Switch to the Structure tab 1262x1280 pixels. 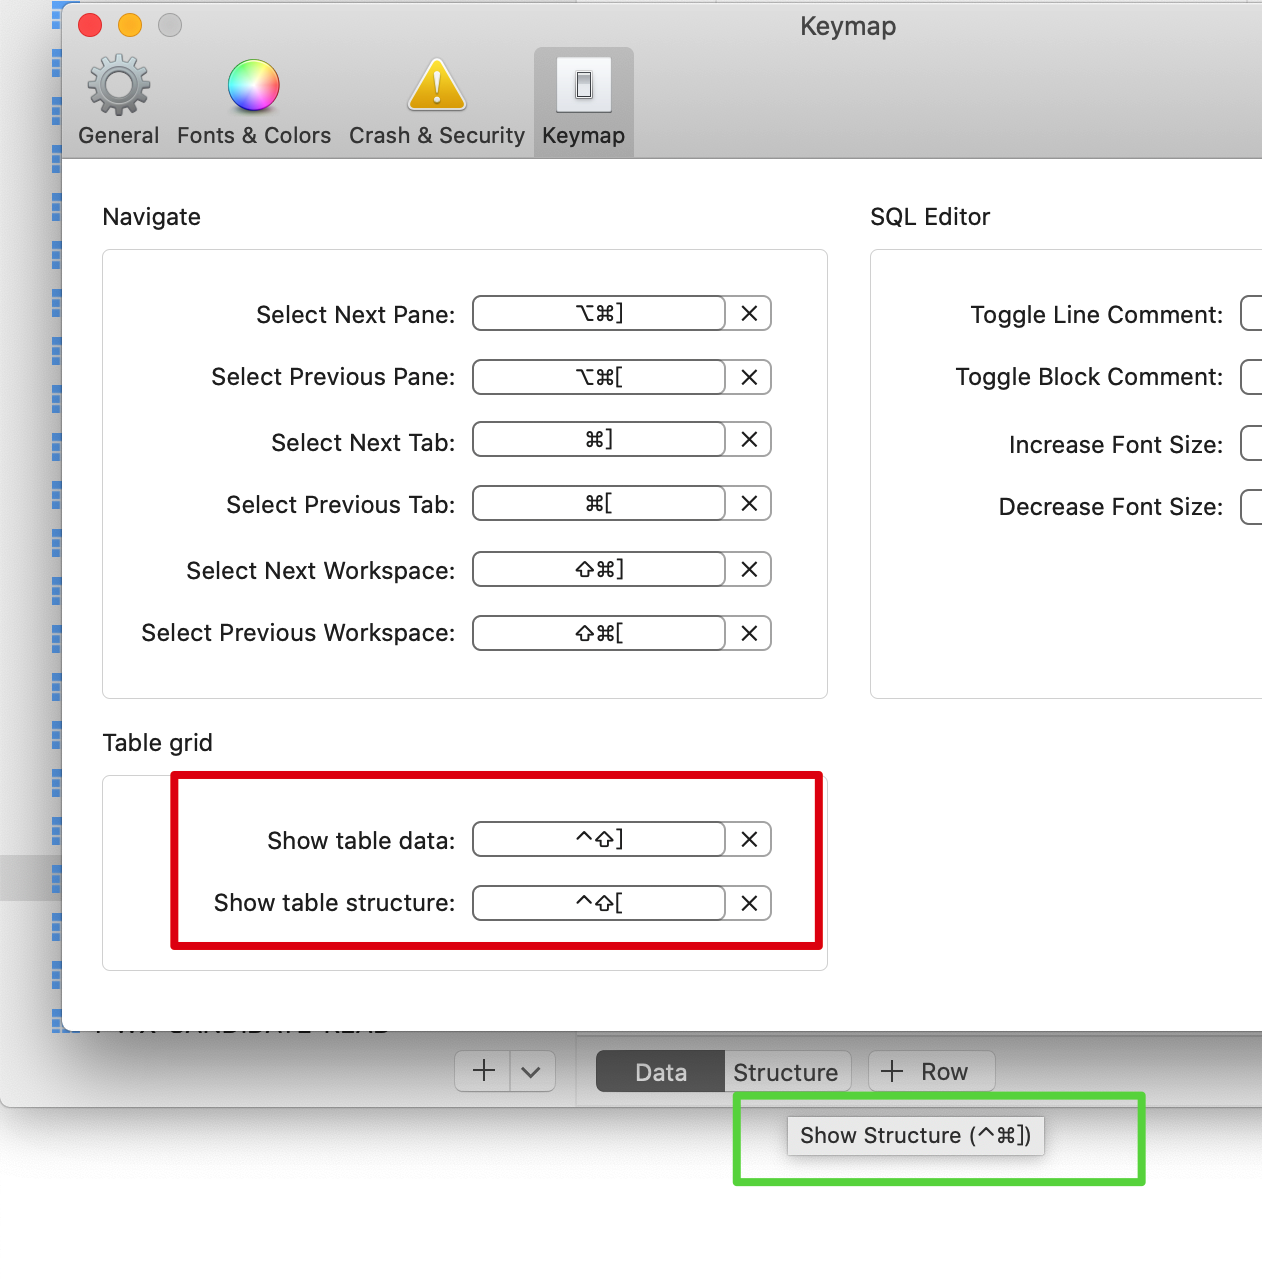click(787, 1071)
